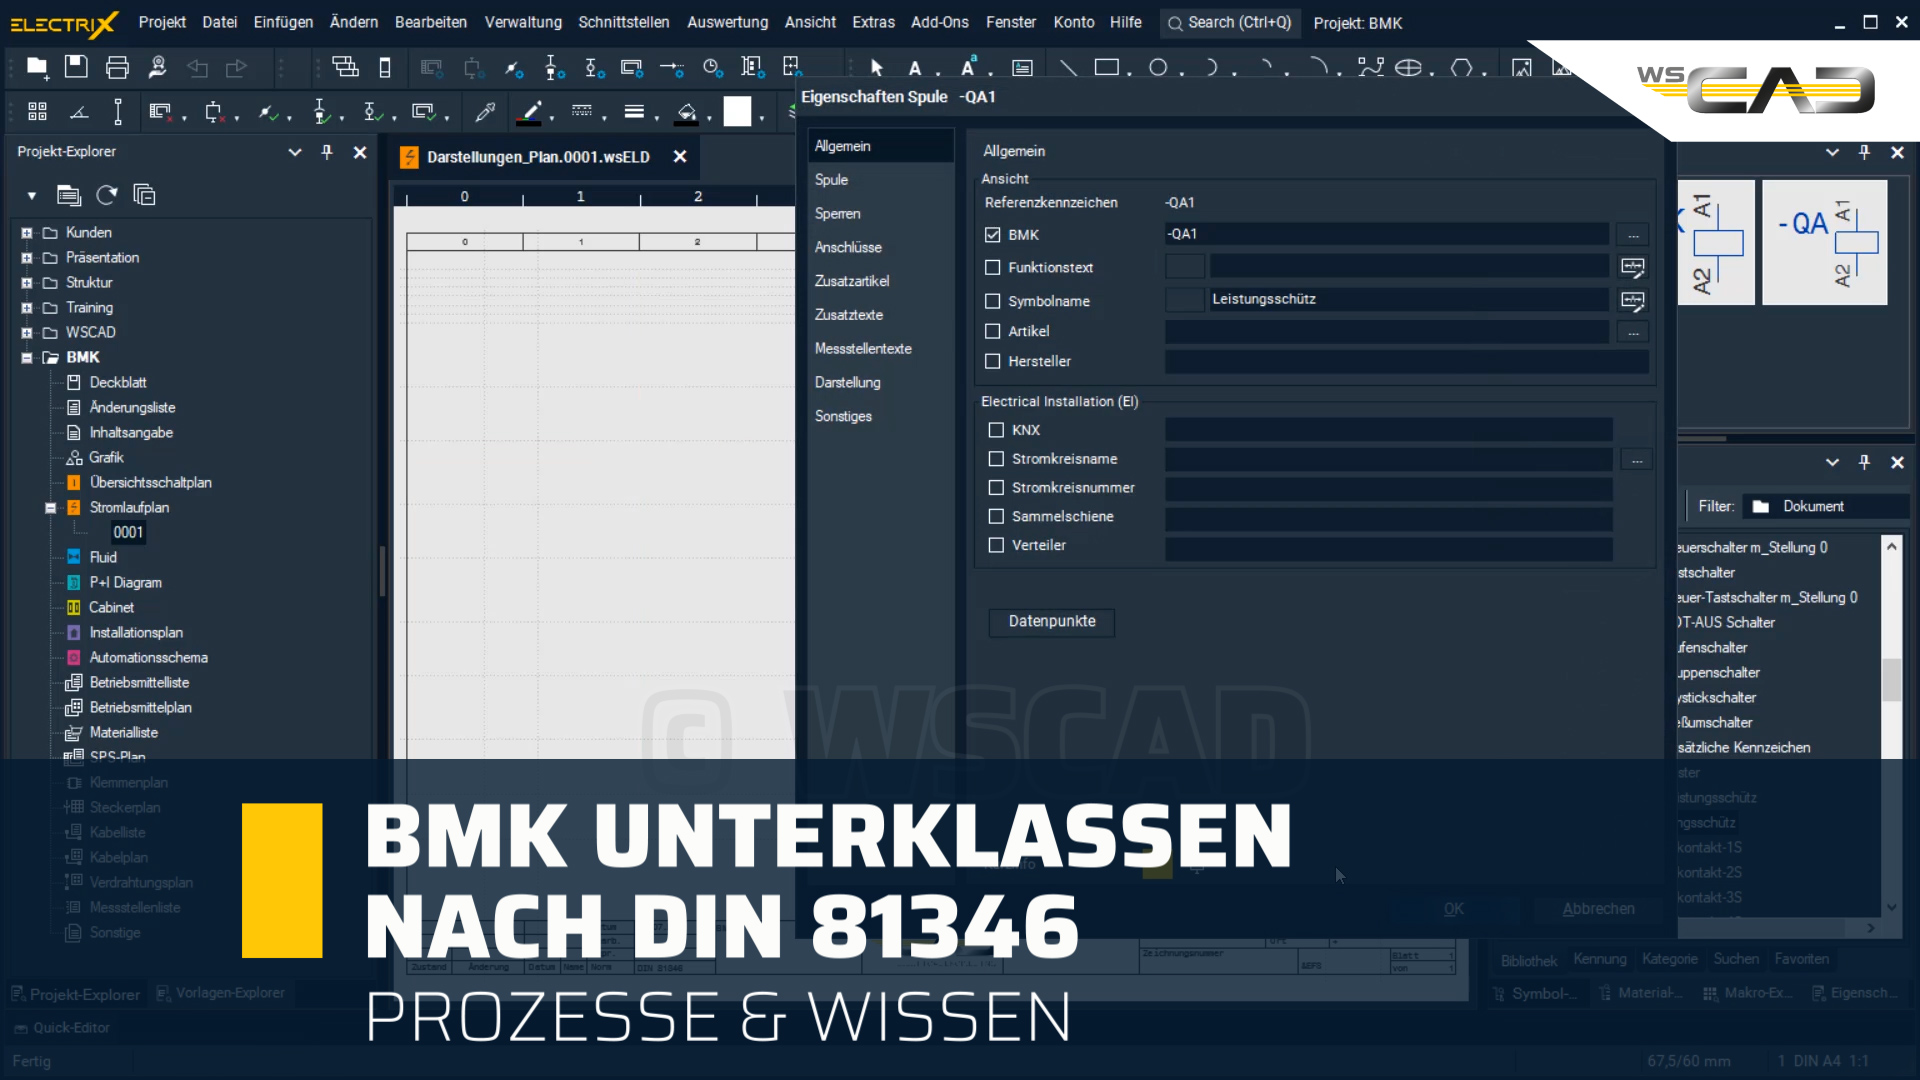Select the eyedropper tool
This screenshot has width=1920, height=1080.
(x=486, y=112)
